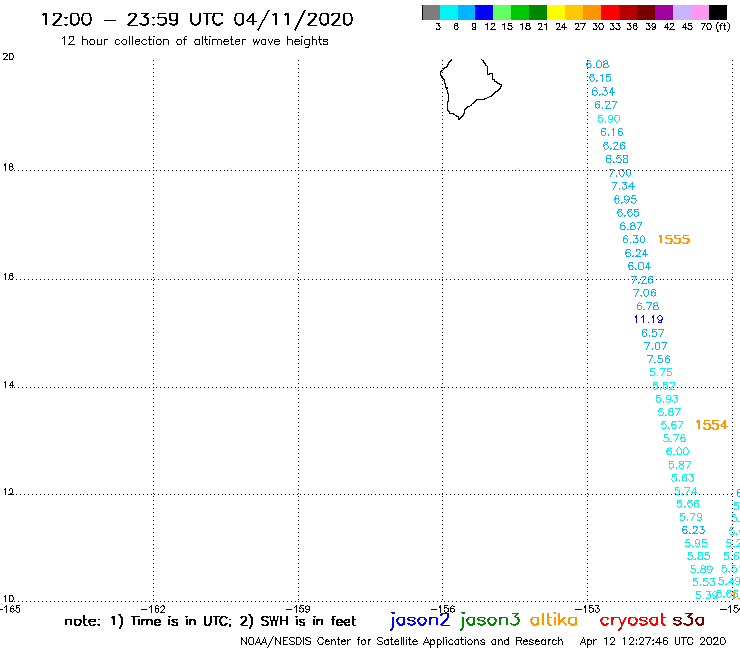Click the 14 latitude axis label
Image resolution: width=740 pixels, height=650 pixels.
point(8,385)
